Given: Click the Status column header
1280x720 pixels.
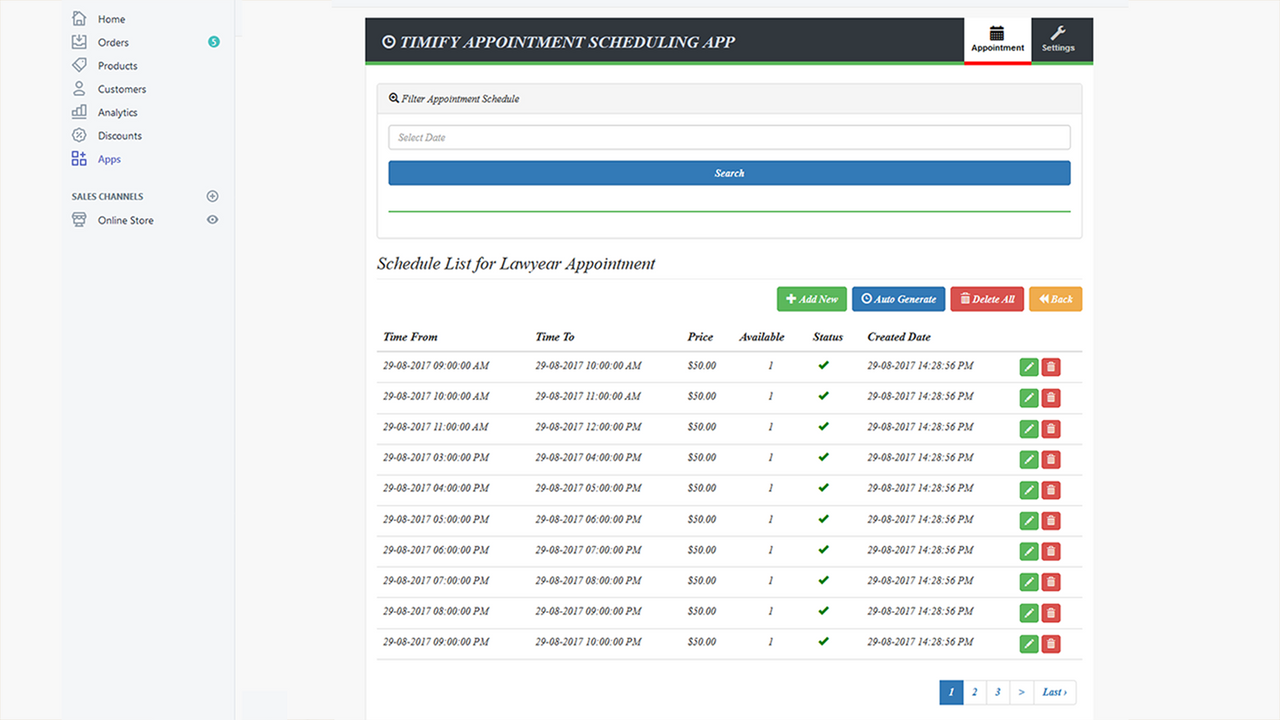Looking at the screenshot, I should click(x=828, y=337).
